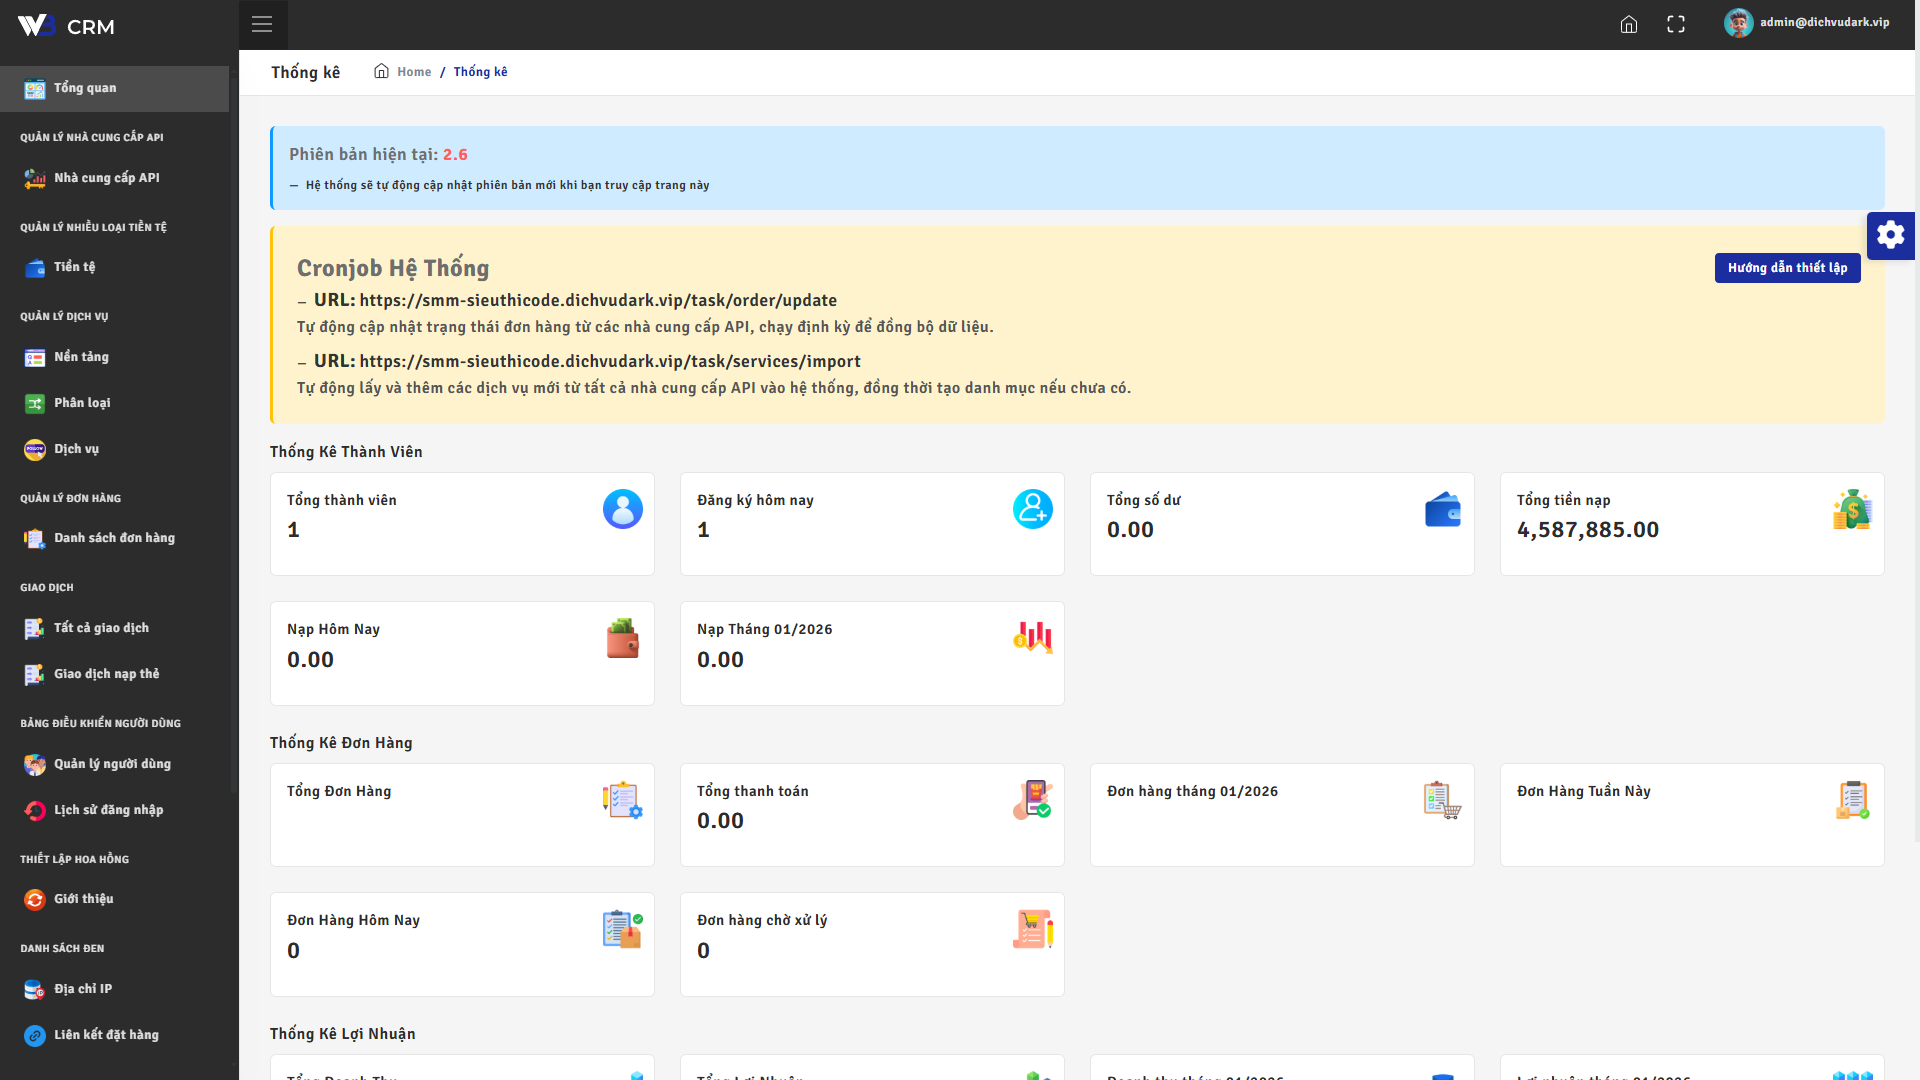Click the Dịch vụ sidebar icon
This screenshot has width=1920, height=1080.
pyautogui.click(x=35, y=450)
